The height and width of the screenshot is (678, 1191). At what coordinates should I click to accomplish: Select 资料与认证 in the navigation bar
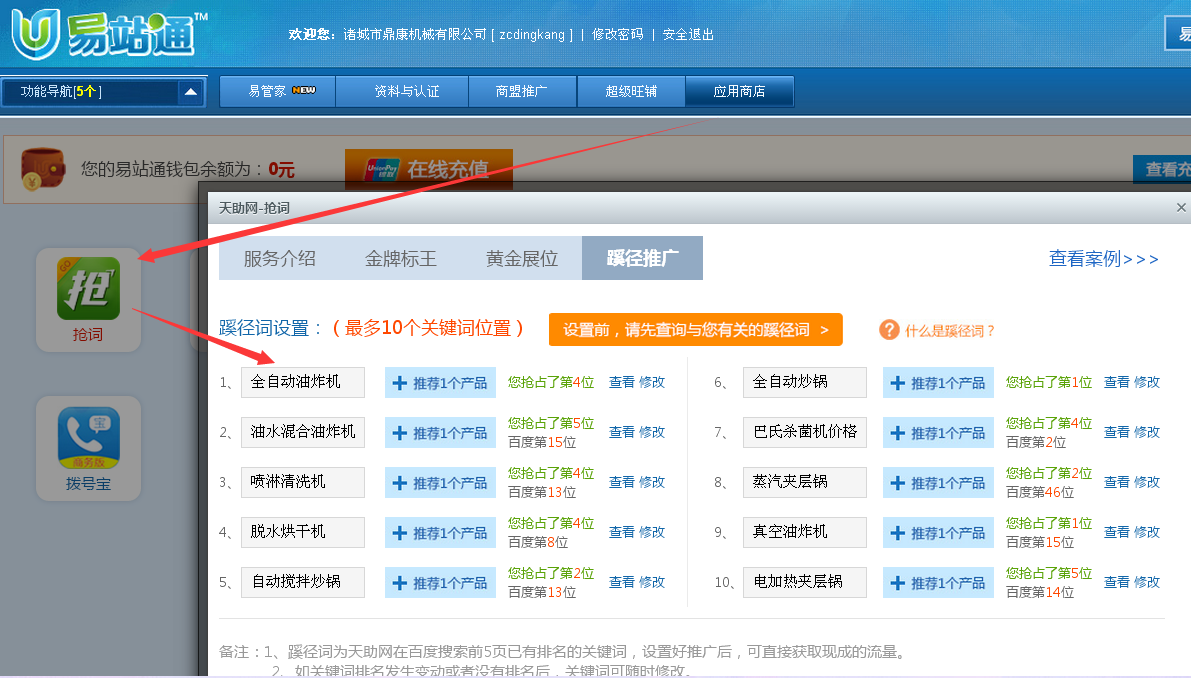click(406, 91)
